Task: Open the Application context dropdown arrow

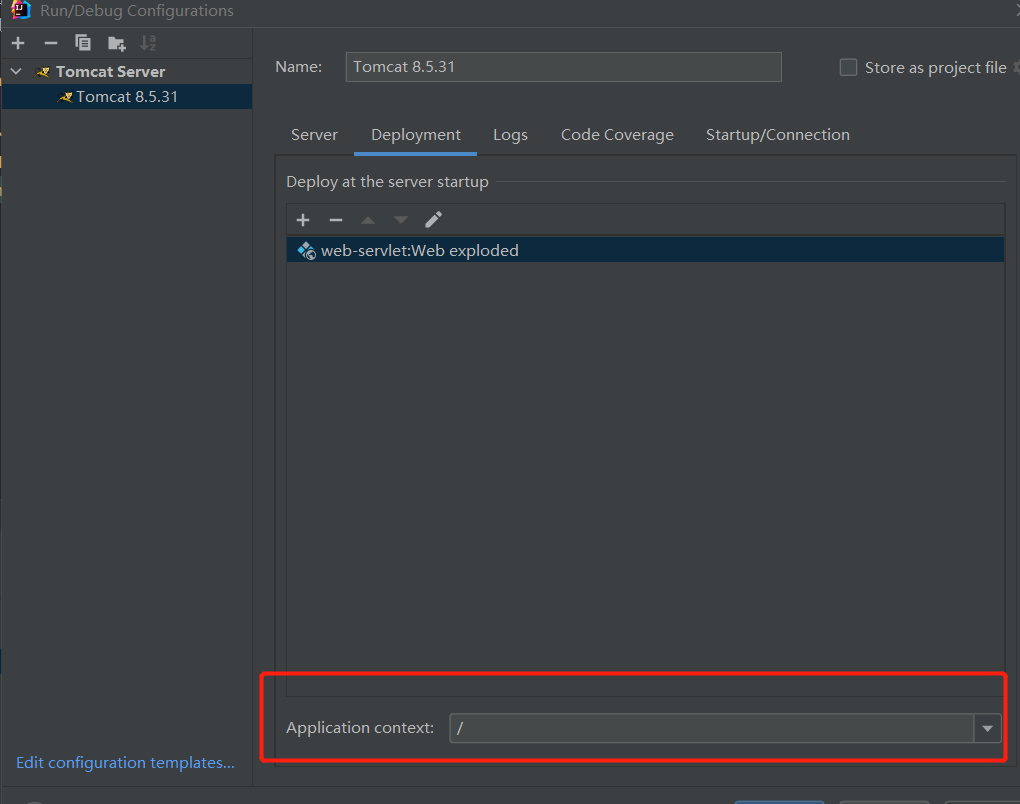Action: 987,728
